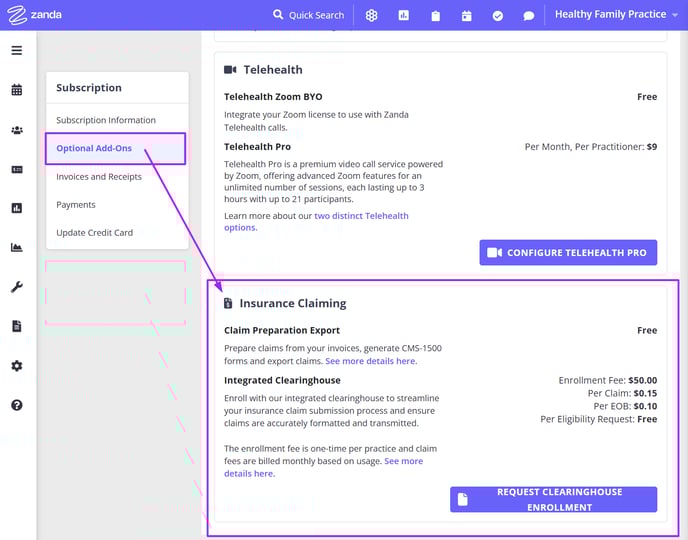Open the reports chart icon in top bar
This screenshot has width=688, height=540.
404,15
